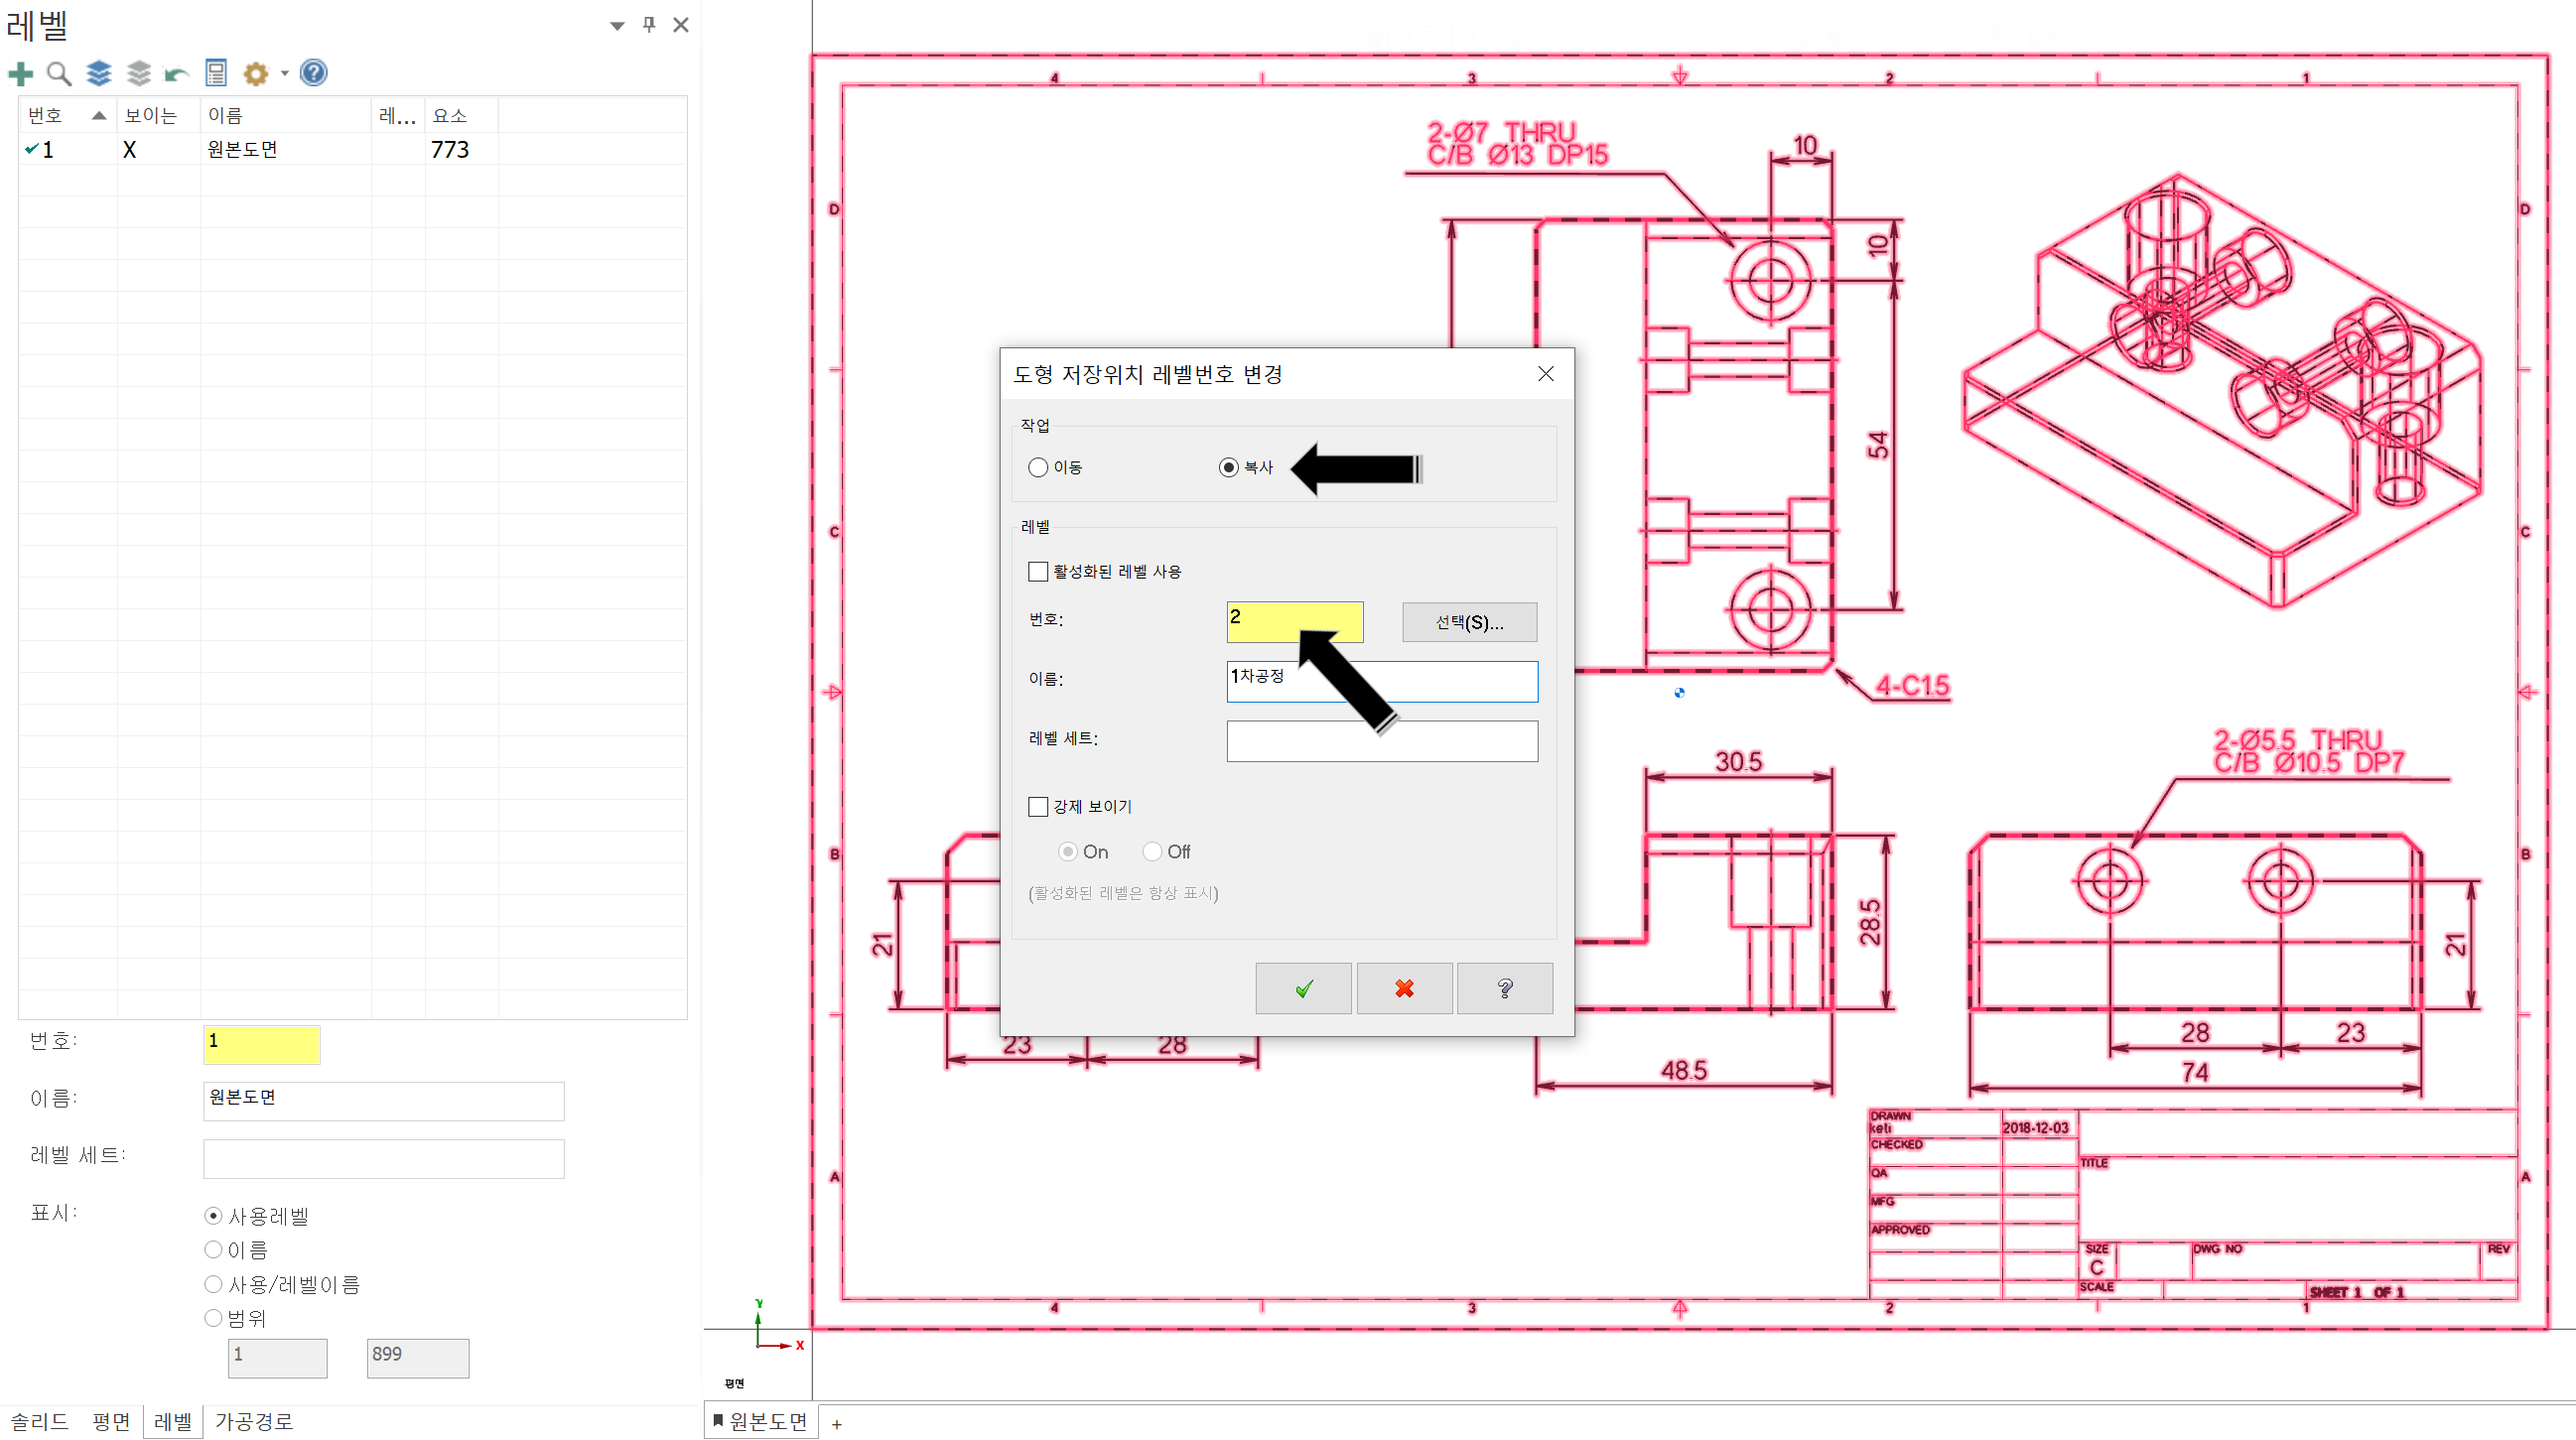Click the blue help question icon

tap(313, 73)
